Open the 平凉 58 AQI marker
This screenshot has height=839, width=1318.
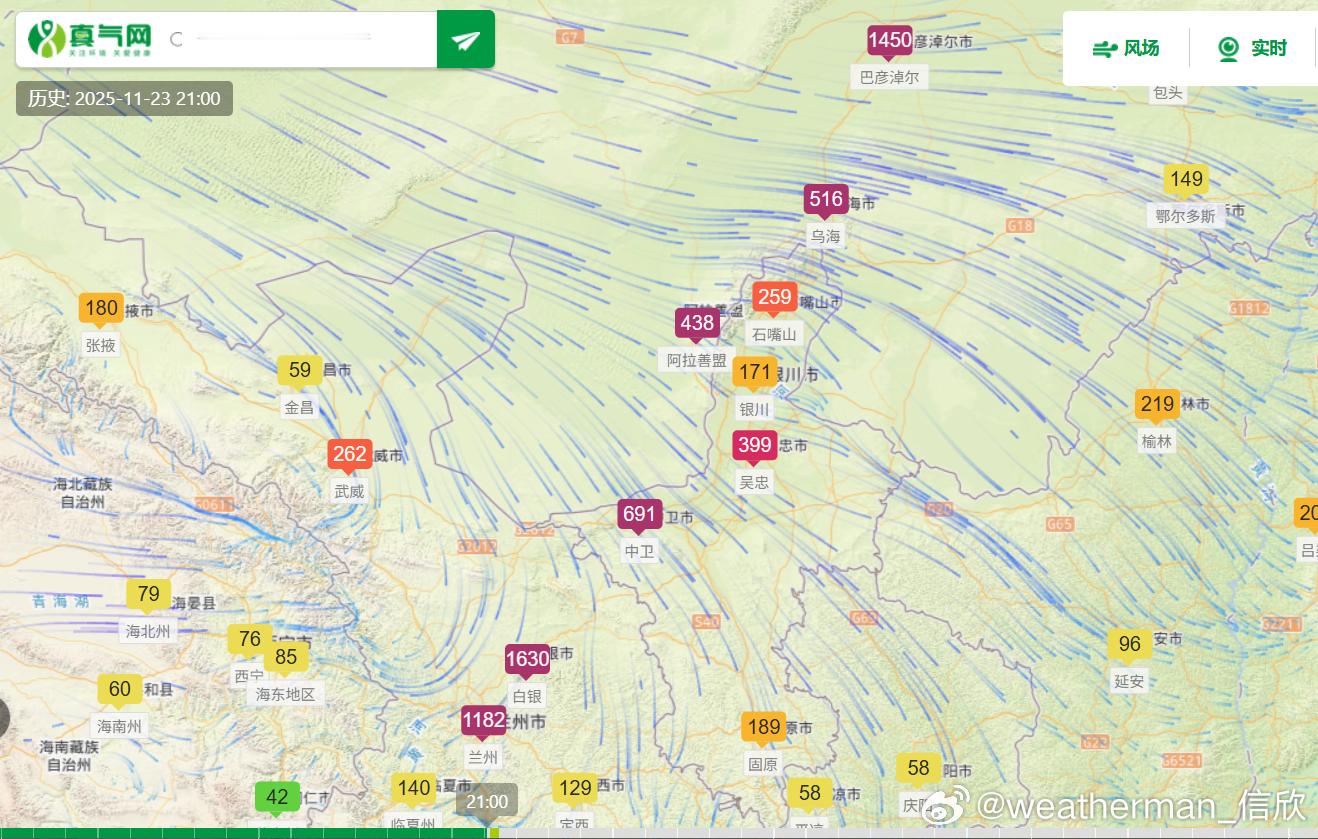click(809, 793)
